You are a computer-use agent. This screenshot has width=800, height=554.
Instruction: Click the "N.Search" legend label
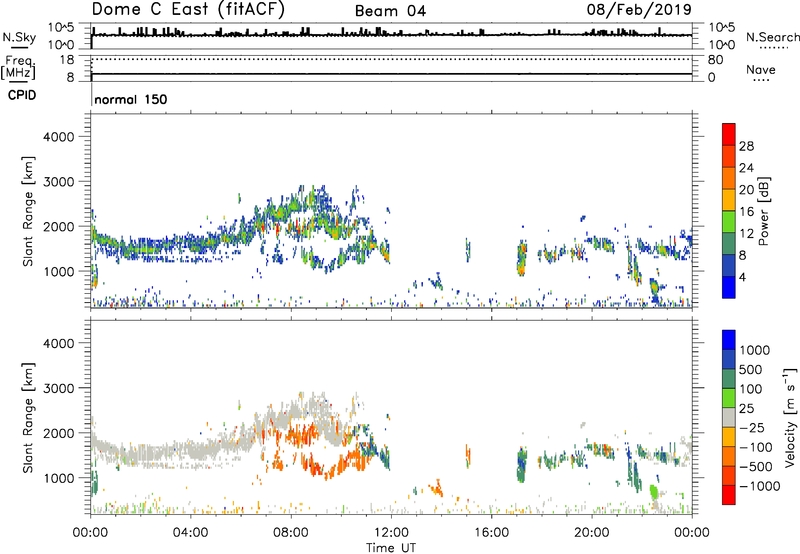coord(772,37)
